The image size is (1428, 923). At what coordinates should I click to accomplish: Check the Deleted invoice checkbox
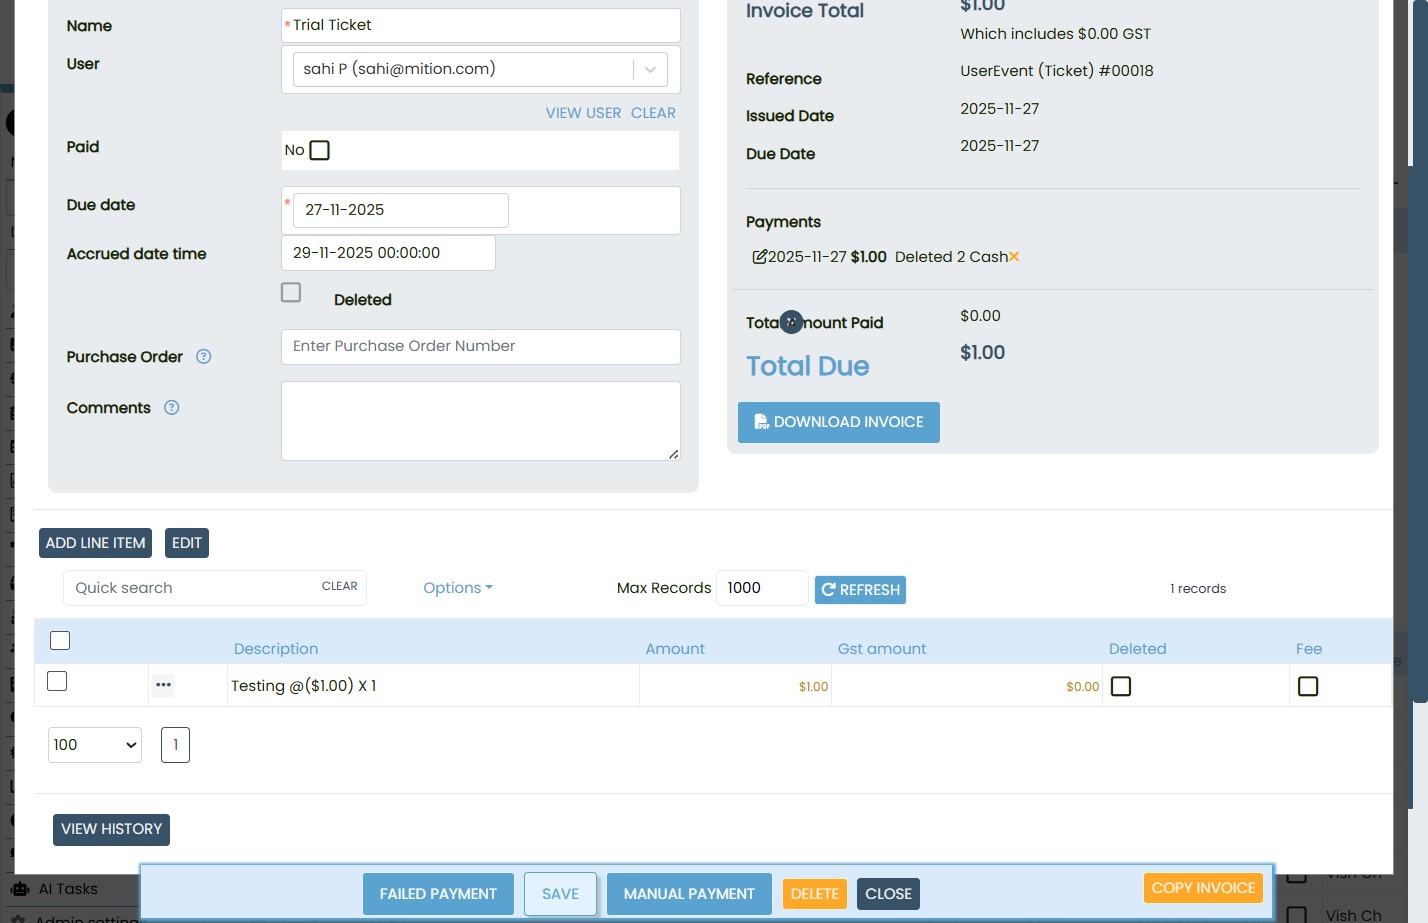point(291,293)
